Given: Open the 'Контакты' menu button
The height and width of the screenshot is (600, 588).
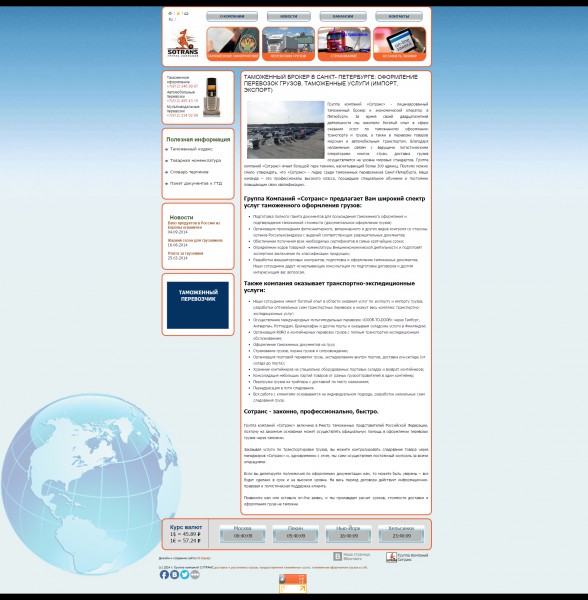Looking at the screenshot, I should (399, 16).
